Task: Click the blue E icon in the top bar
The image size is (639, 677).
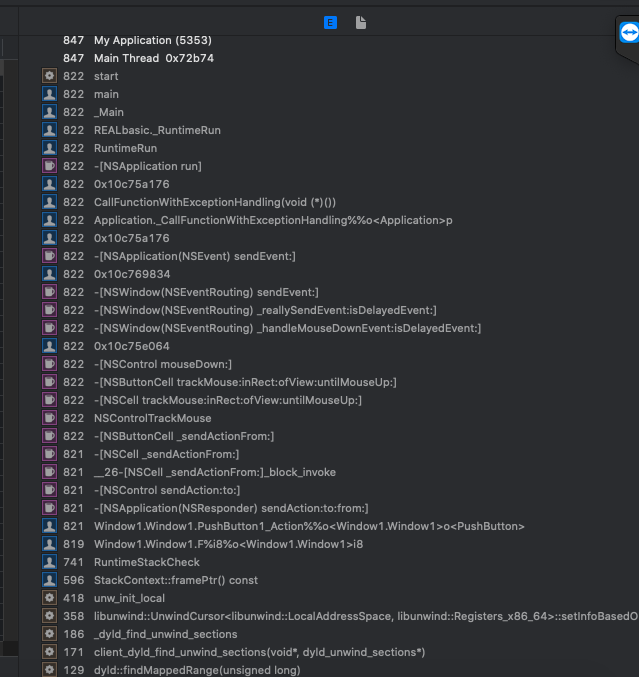Action: [x=330, y=22]
